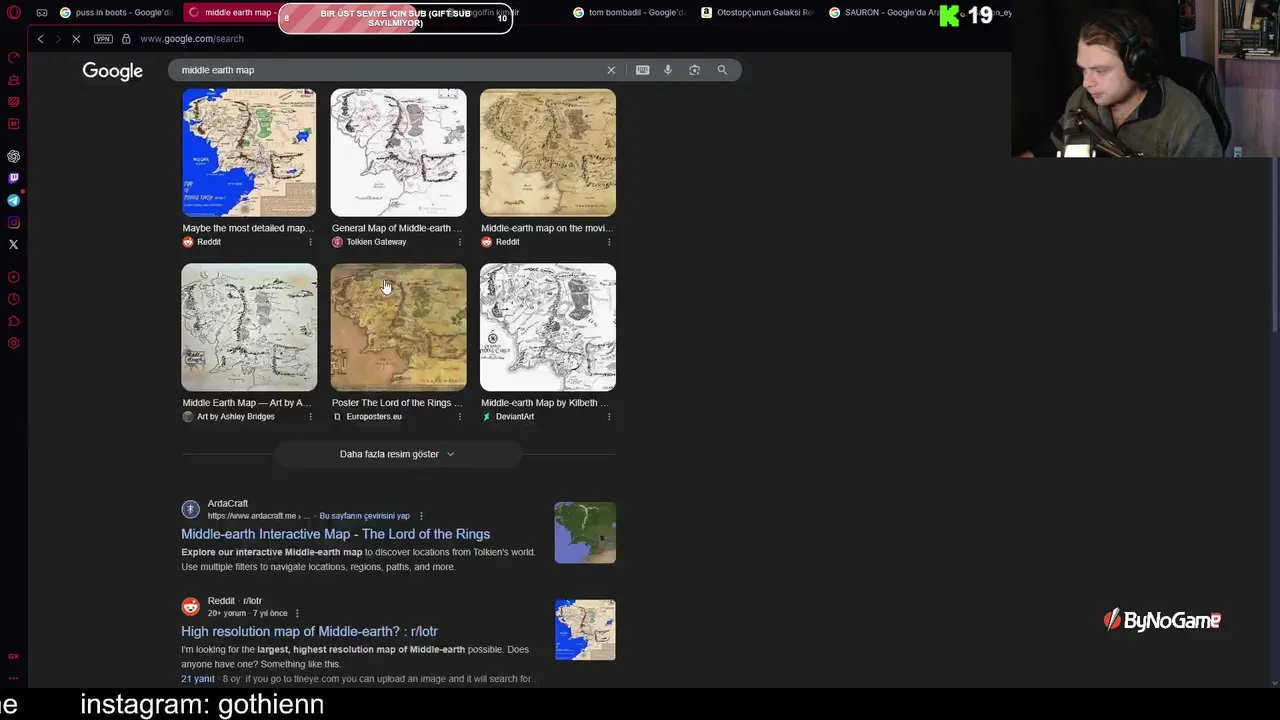1280x720 pixels.
Task: Open the Kilbeth DeviantArt map image
Action: click(548, 327)
